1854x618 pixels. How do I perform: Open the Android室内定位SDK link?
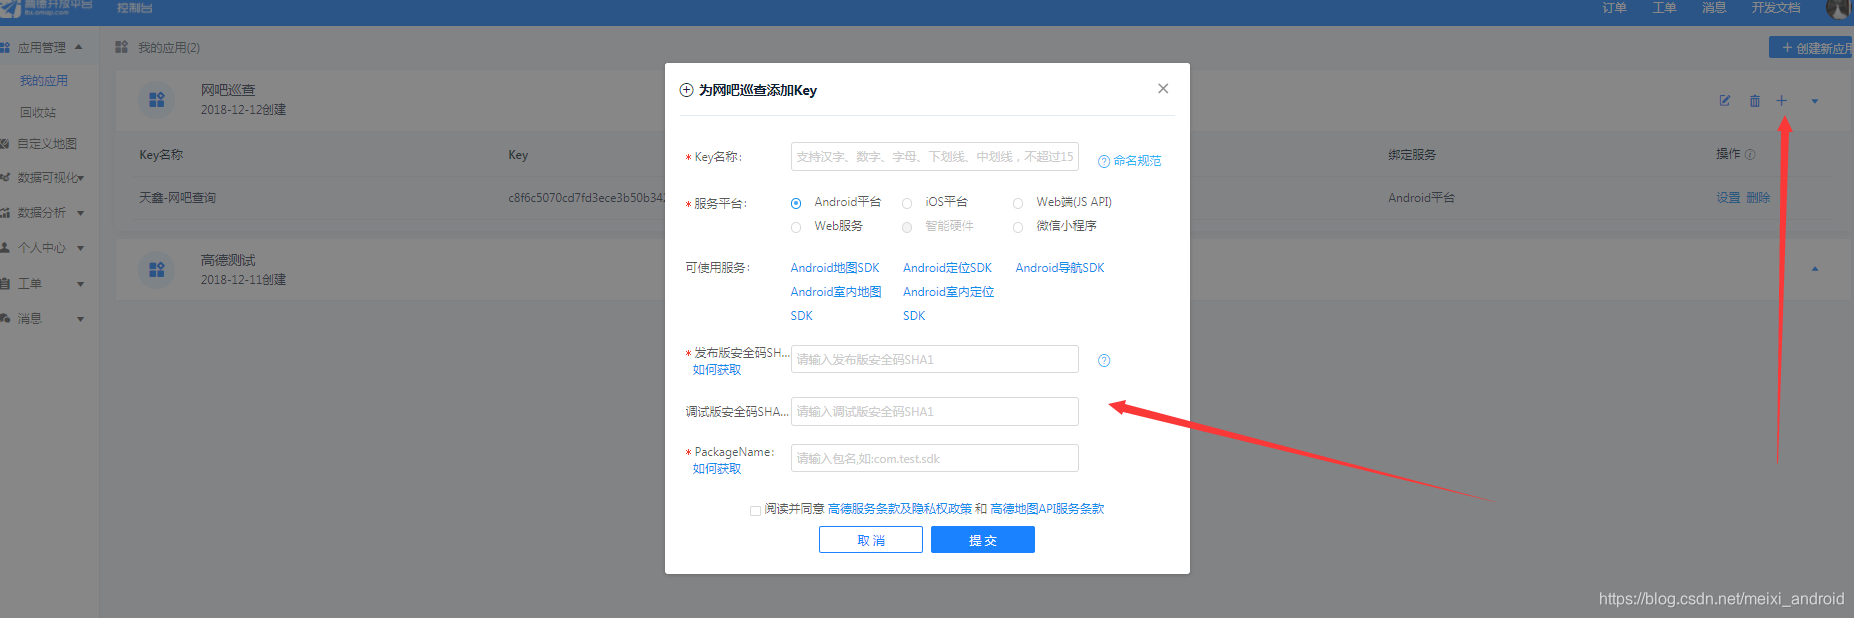[948, 303]
